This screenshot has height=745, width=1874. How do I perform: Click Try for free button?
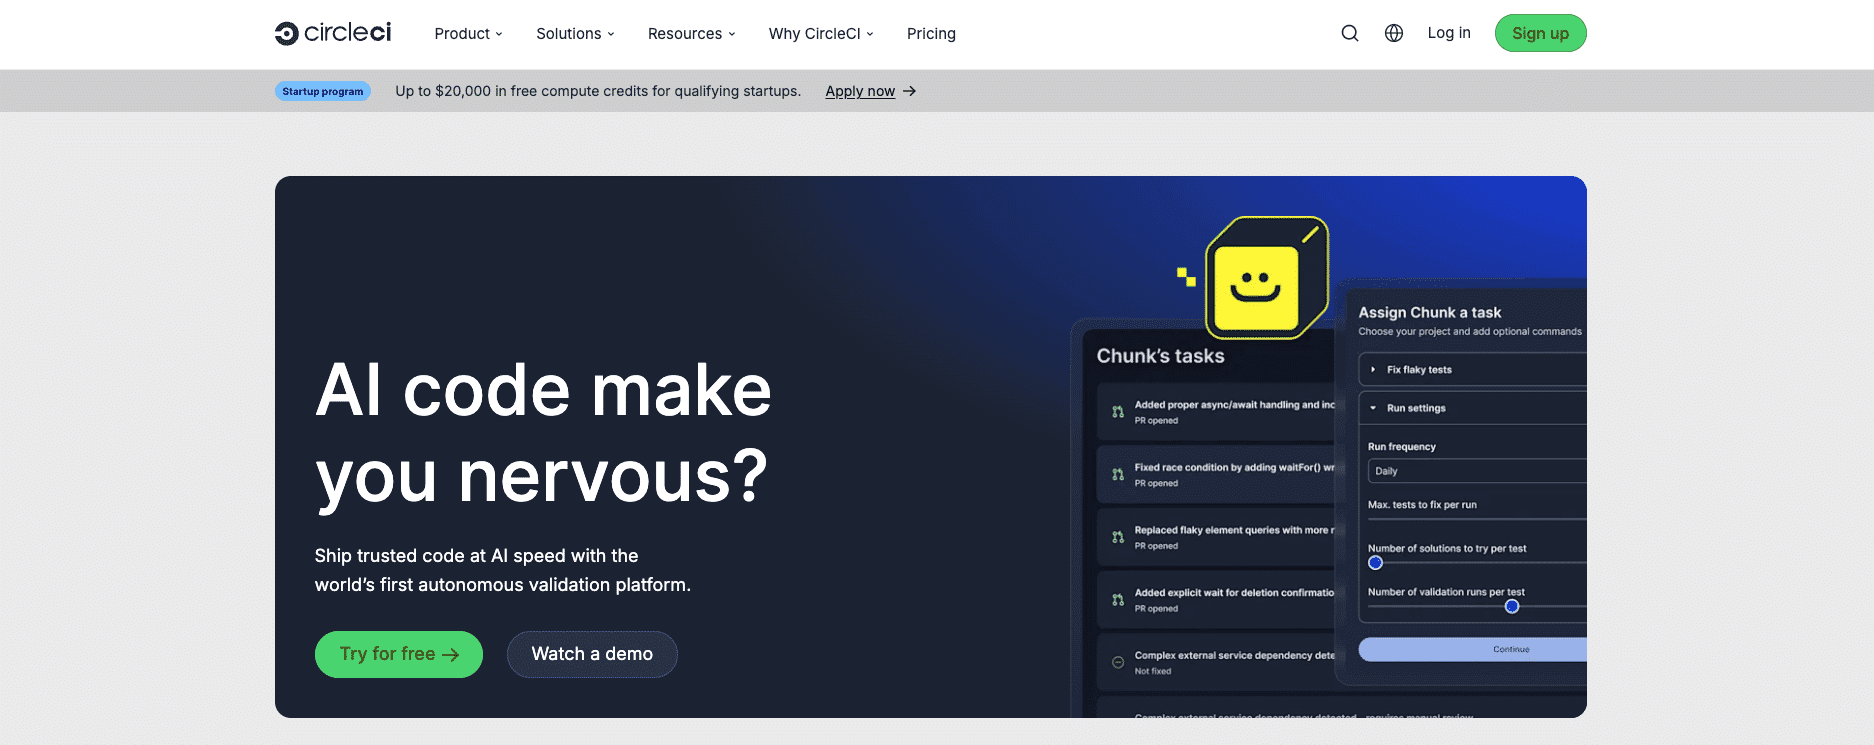399,654
